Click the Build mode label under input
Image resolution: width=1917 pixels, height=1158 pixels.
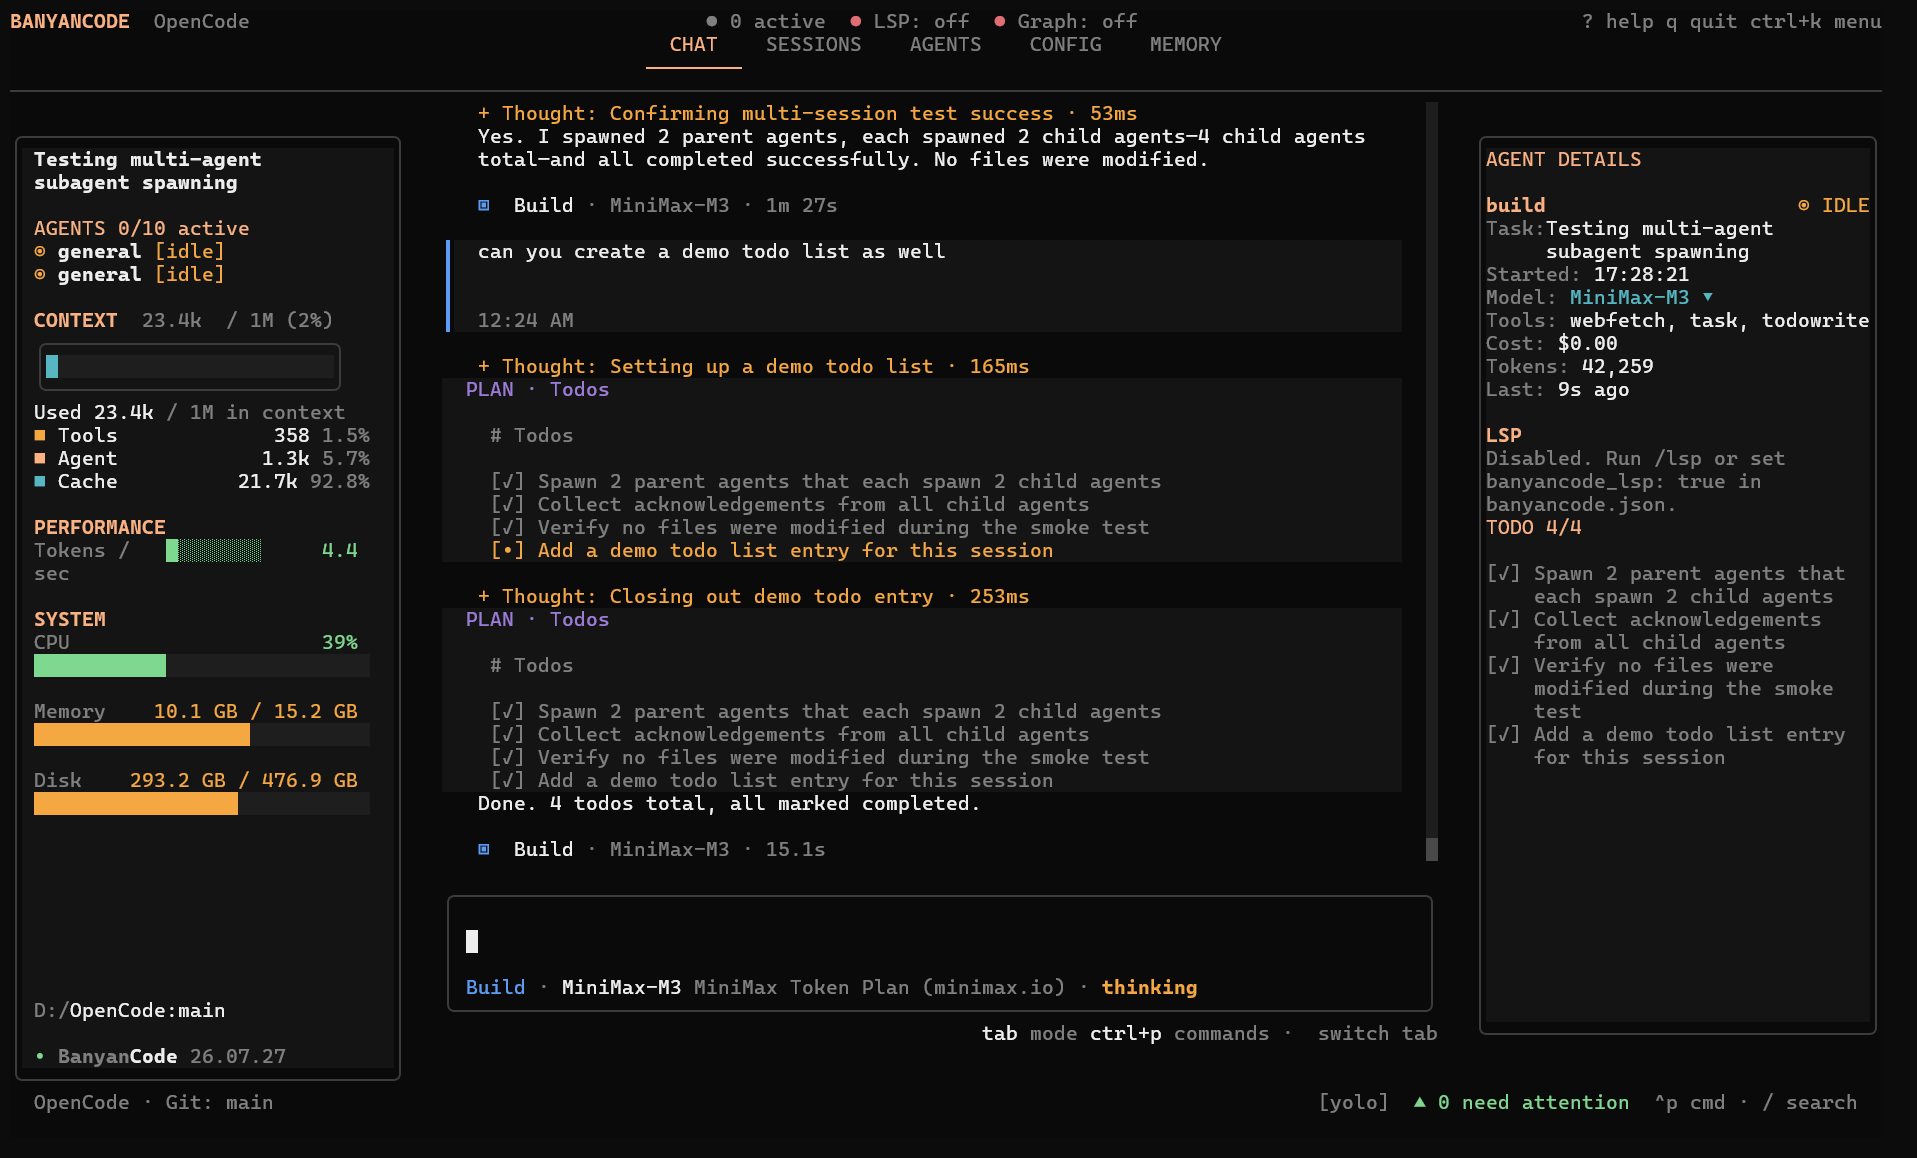point(495,987)
